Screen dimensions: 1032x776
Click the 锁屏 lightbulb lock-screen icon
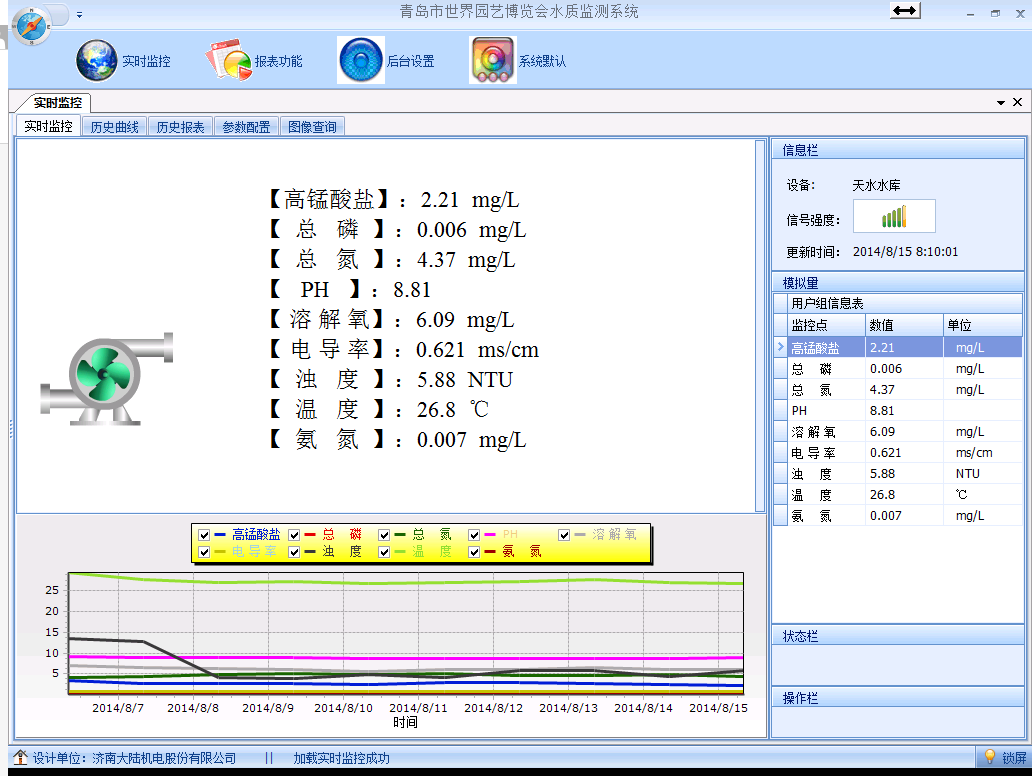(x=990, y=758)
